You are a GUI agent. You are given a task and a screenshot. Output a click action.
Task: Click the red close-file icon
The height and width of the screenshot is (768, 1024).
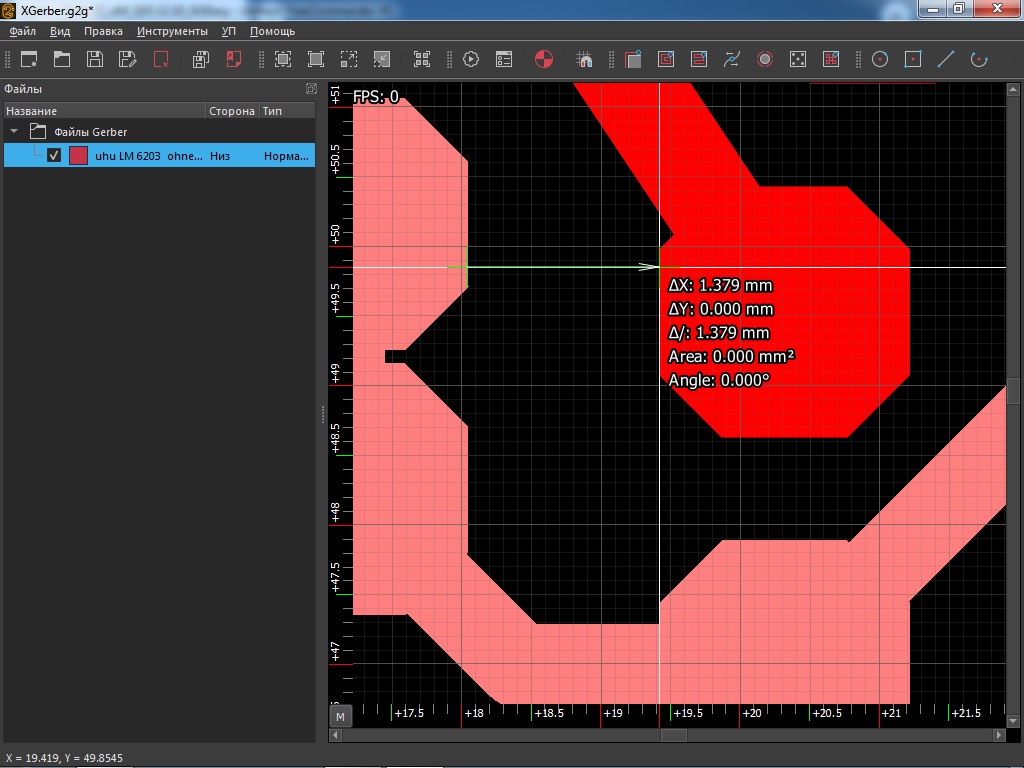[161, 59]
